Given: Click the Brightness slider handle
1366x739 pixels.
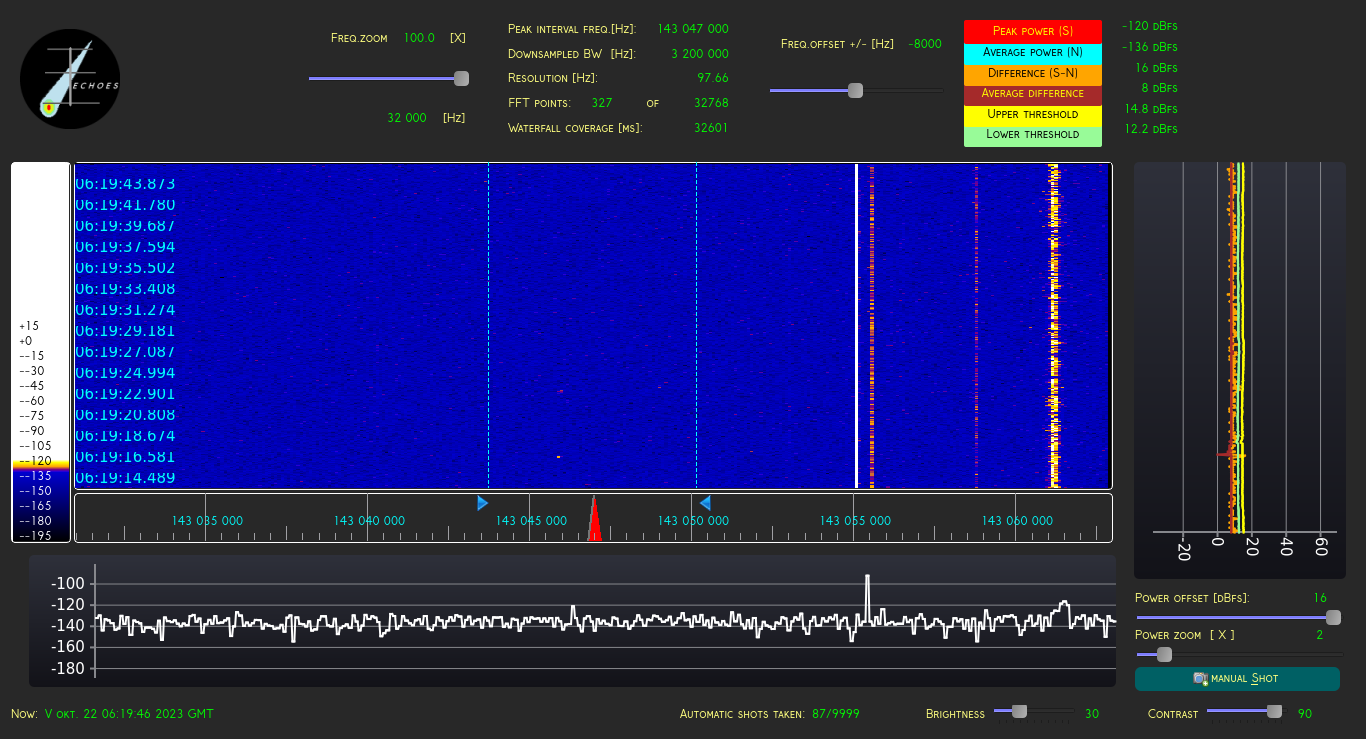Looking at the screenshot, I should coord(1019,712).
